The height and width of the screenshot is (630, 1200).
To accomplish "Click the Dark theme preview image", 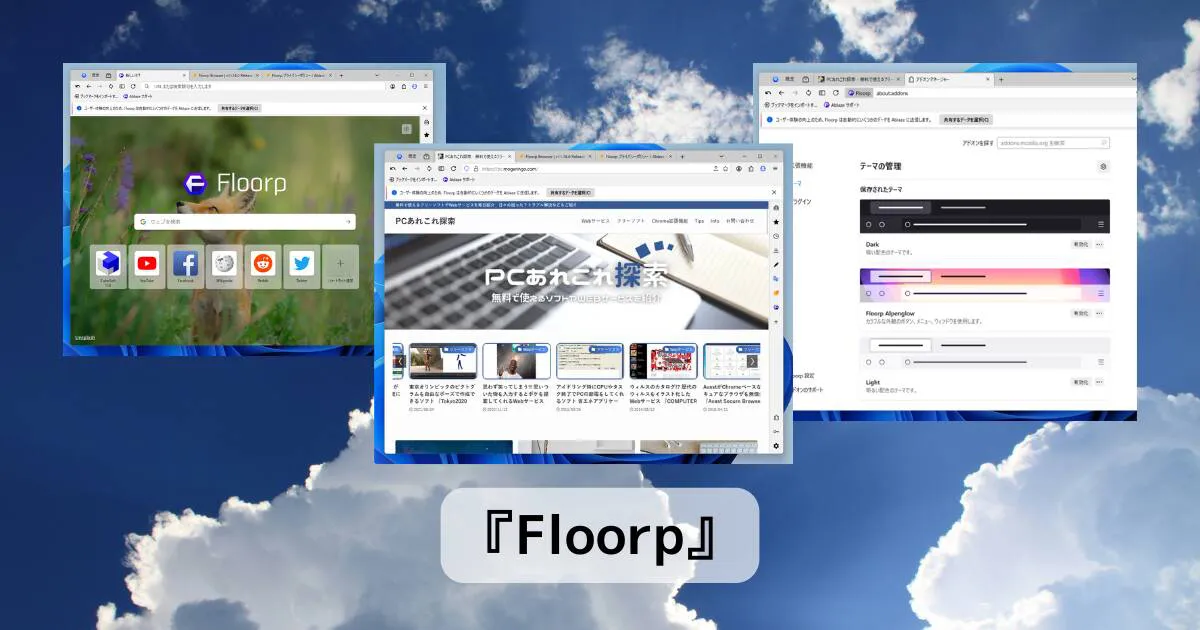I will click(x=985, y=216).
